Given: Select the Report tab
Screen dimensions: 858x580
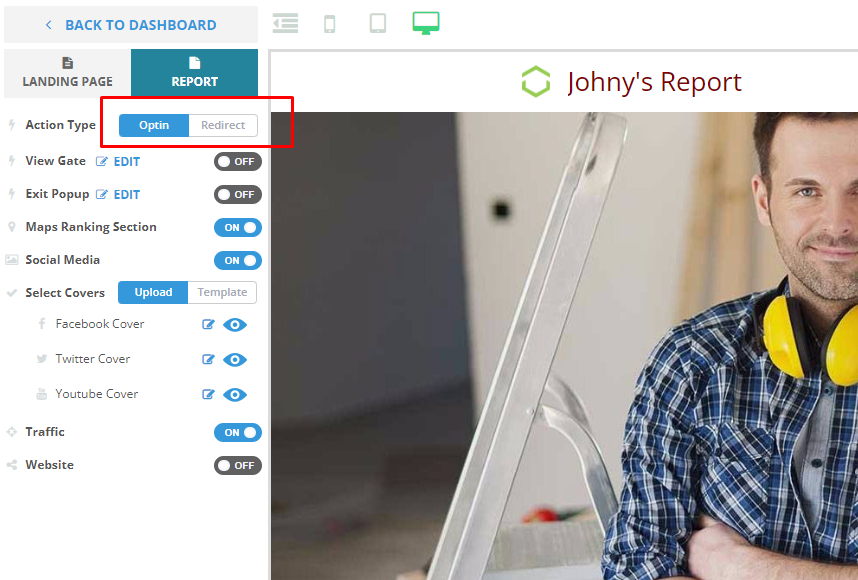Looking at the screenshot, I should 194,73.
